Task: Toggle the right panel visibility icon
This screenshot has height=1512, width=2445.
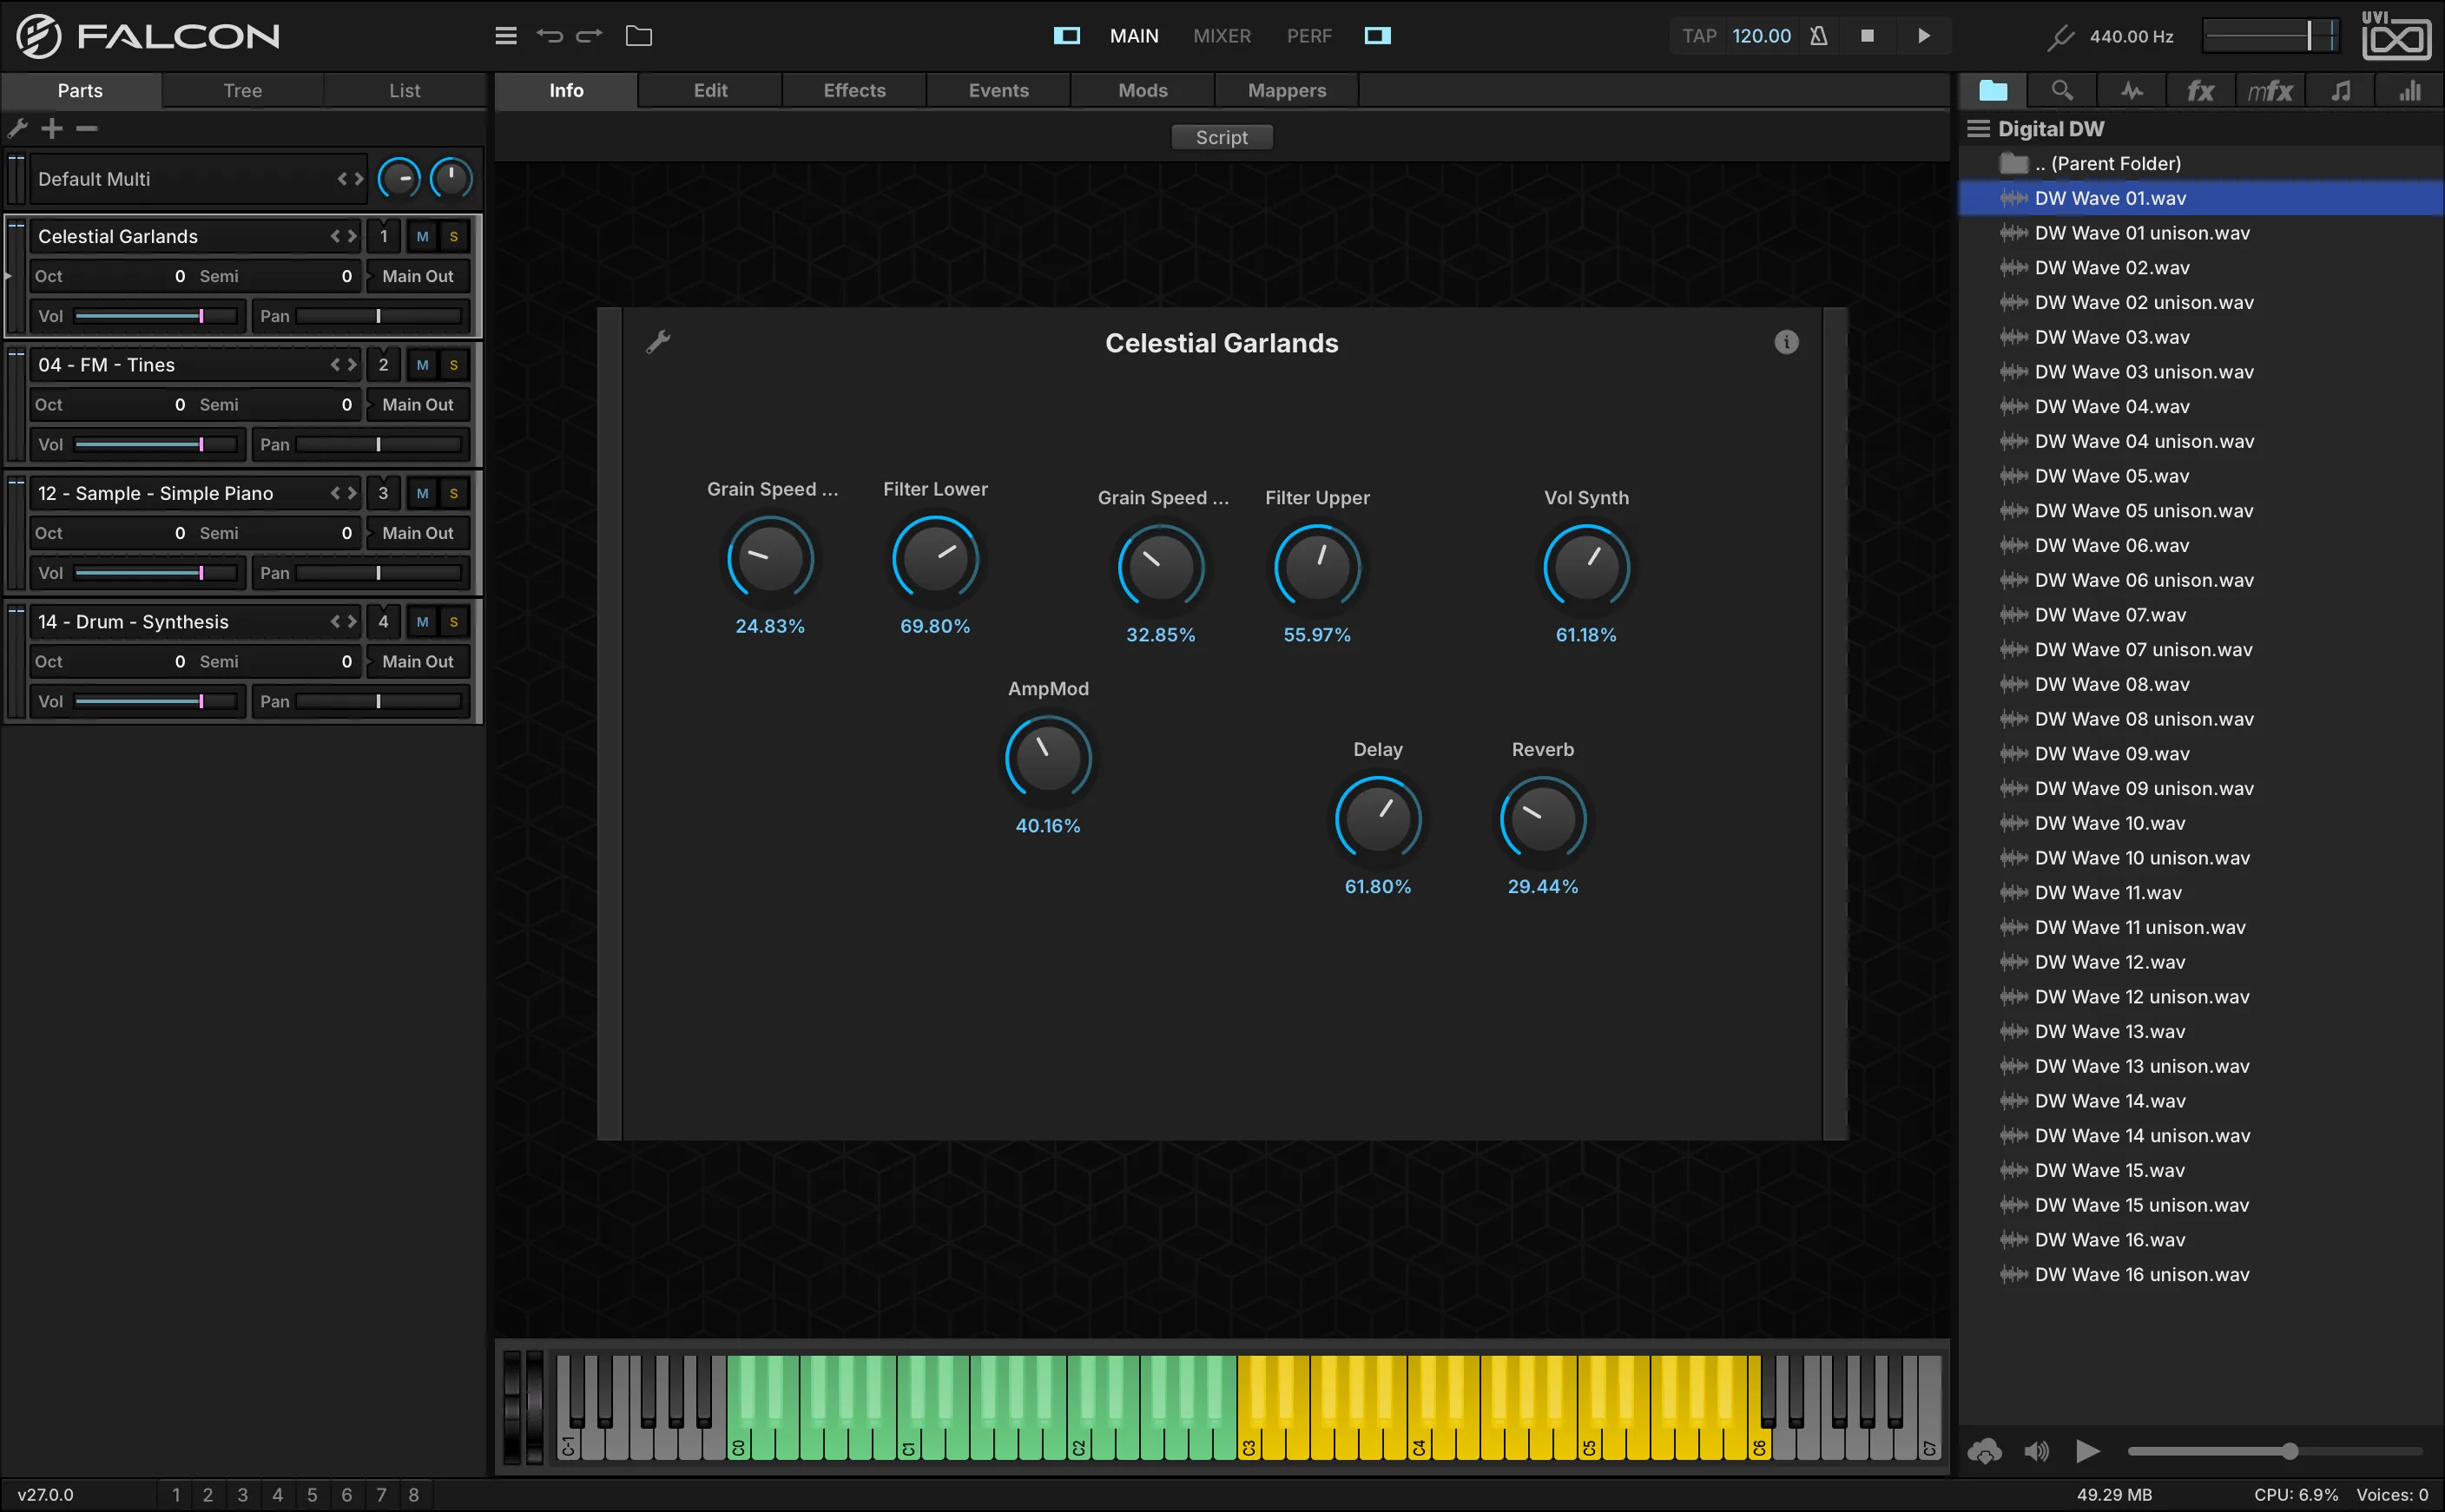Action: pyautogui.click(x=1377, y=36)
